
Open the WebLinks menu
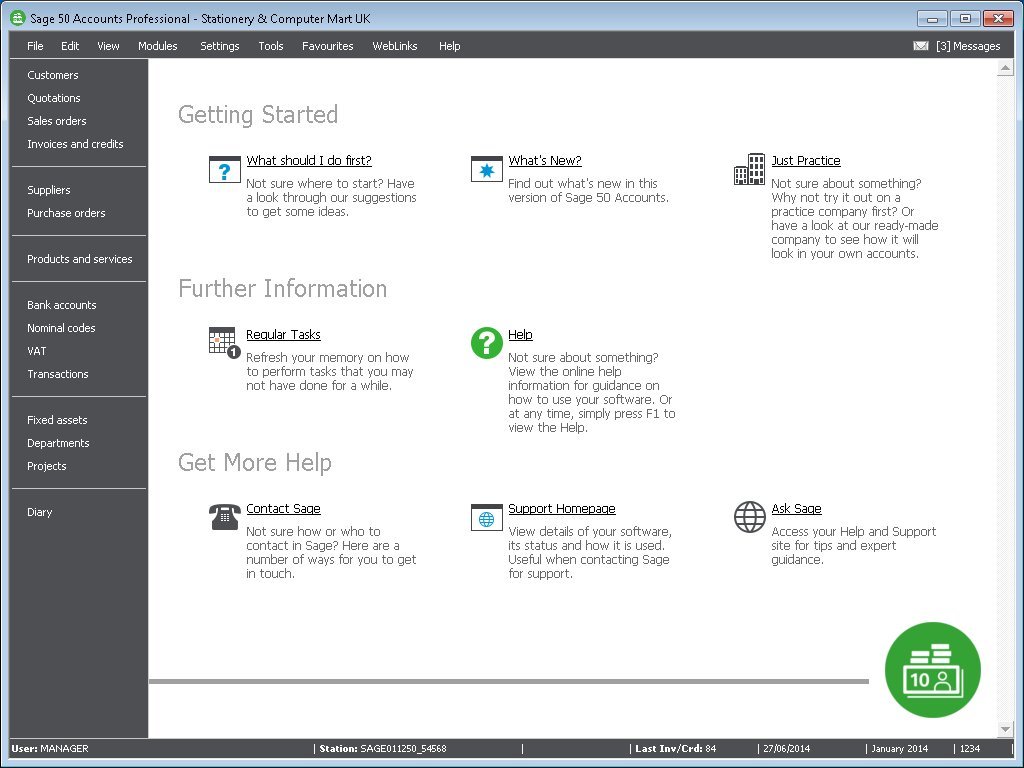(x=395, y=46)
